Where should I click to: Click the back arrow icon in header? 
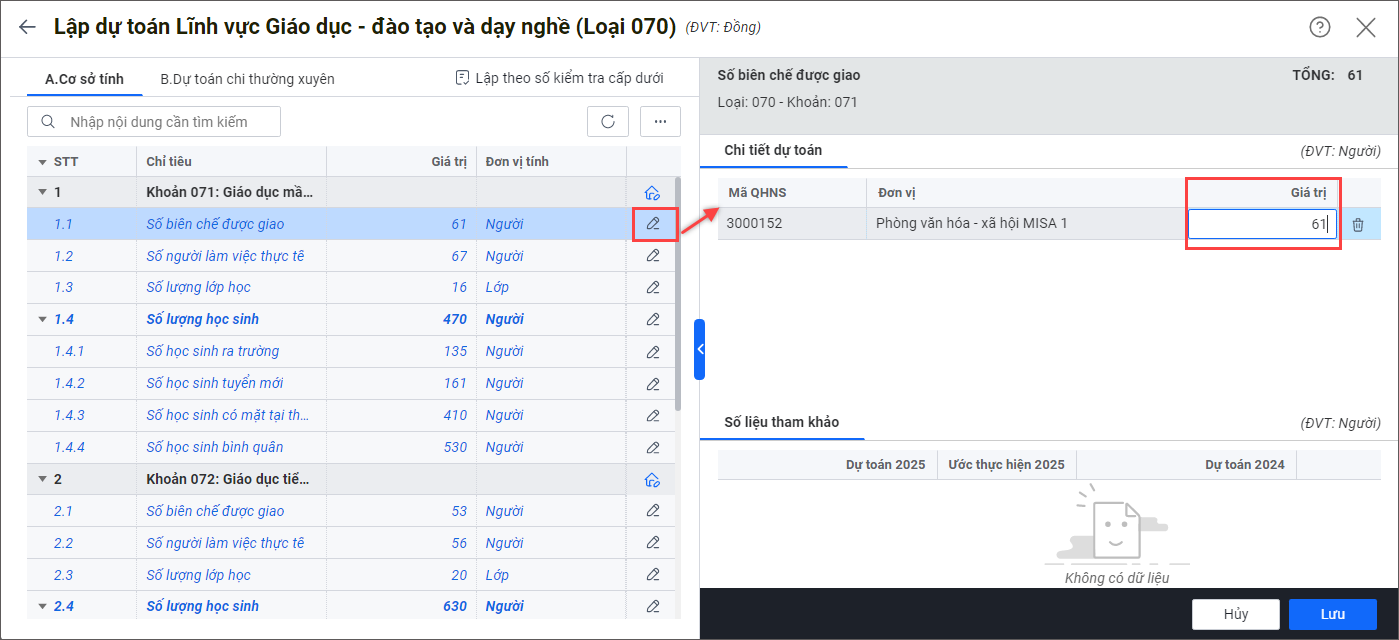click(27, 27)
